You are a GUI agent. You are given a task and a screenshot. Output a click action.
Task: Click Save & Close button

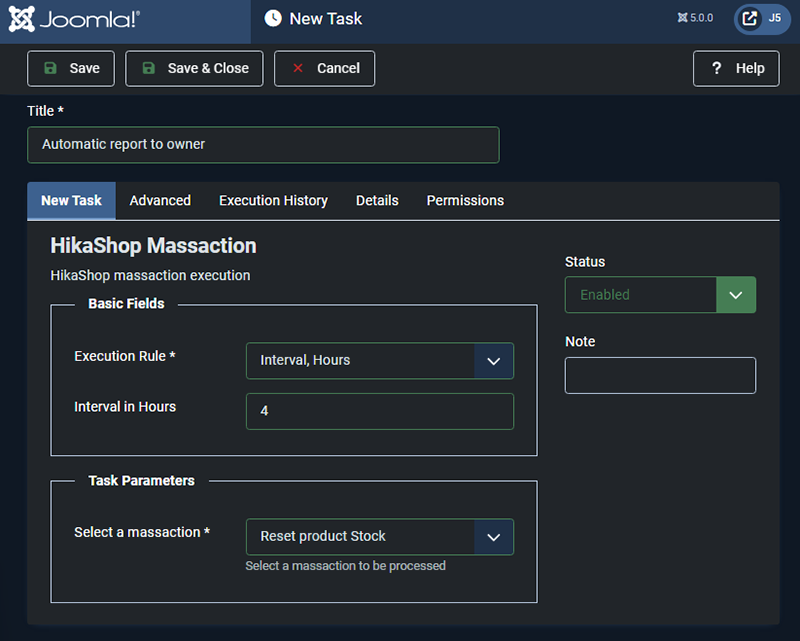[x=194, y=68]
